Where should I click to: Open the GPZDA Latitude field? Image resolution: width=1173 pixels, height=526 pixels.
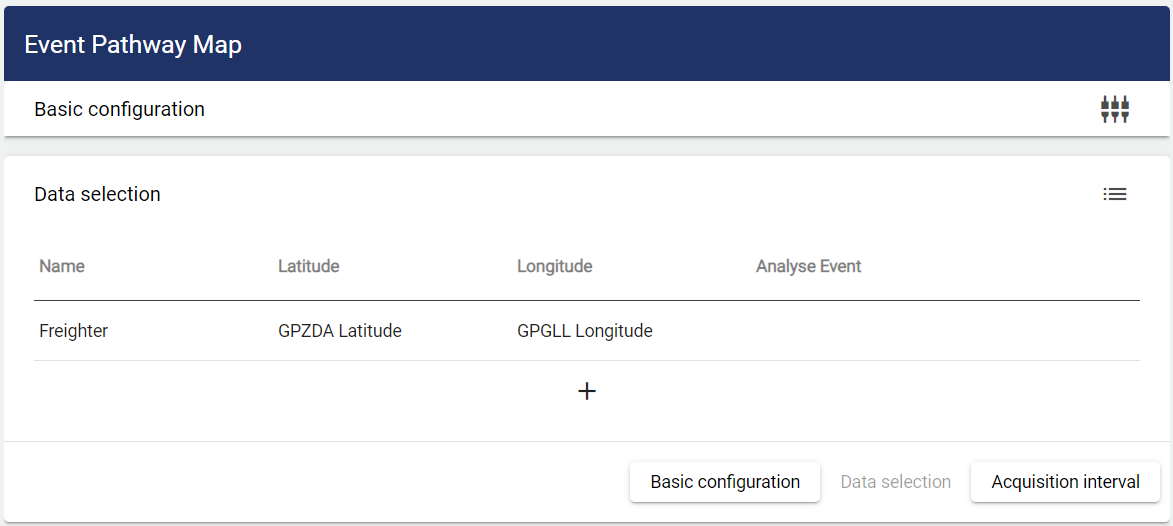[339, 331]
